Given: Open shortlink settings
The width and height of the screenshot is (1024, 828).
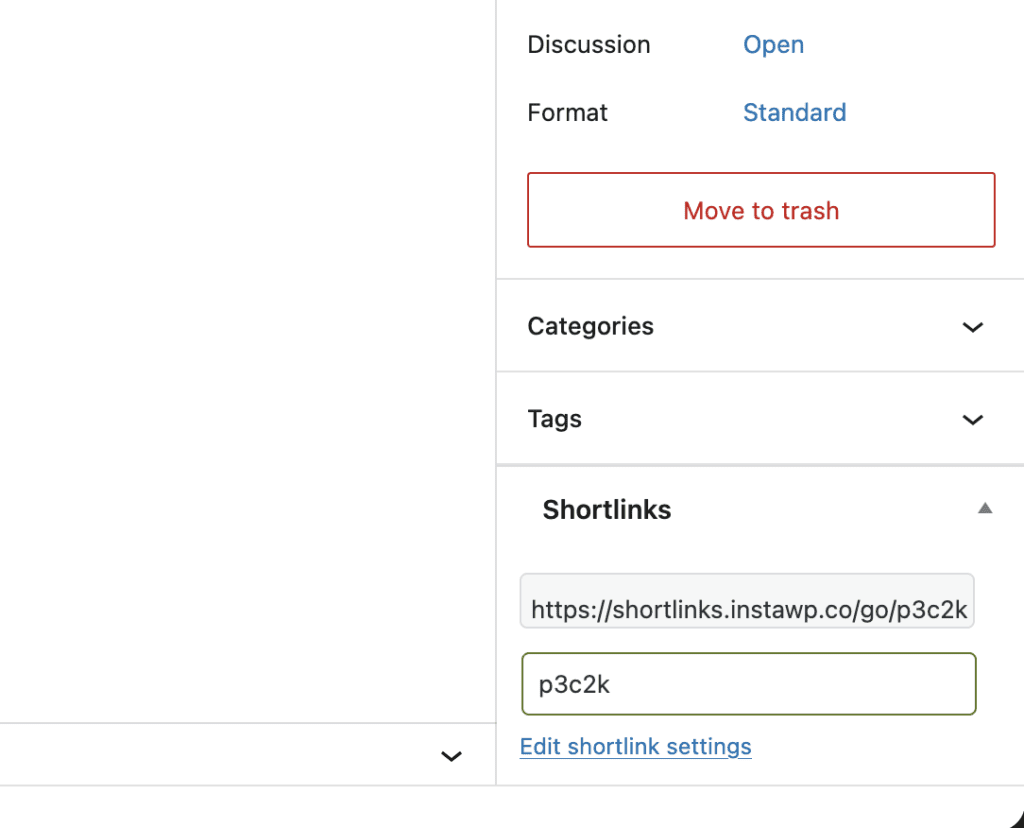Looking at the screenshot, I should [635, 746].
